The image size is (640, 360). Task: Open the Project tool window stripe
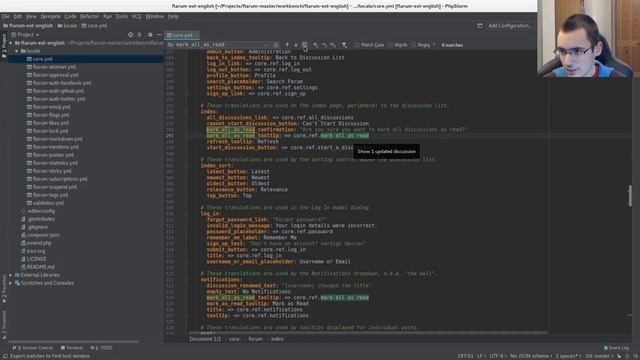click(4, 45)
